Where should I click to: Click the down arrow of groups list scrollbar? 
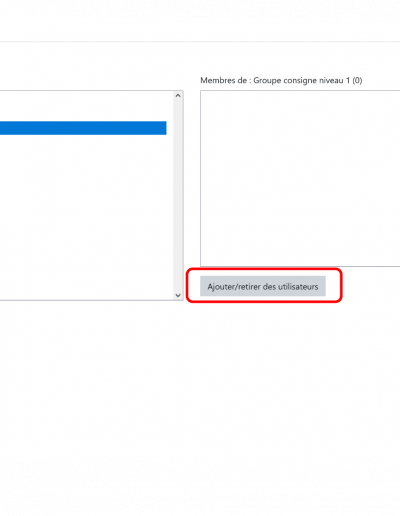(x=178, y=295)
